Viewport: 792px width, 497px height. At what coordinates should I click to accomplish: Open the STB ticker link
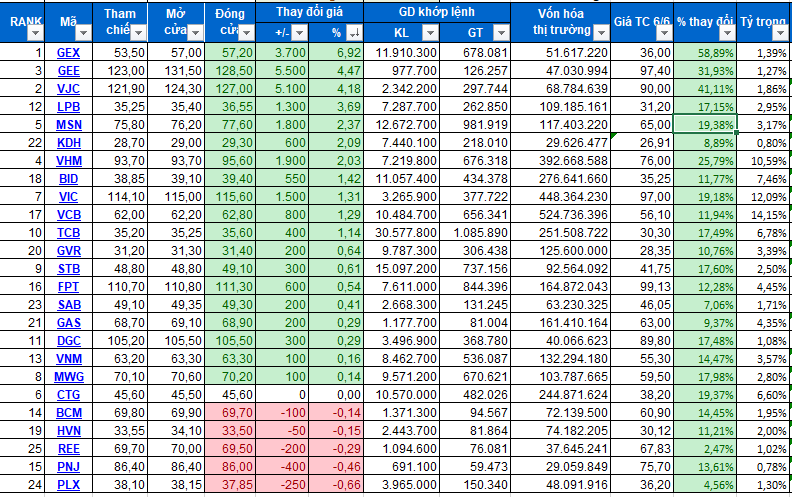point(68,269)
